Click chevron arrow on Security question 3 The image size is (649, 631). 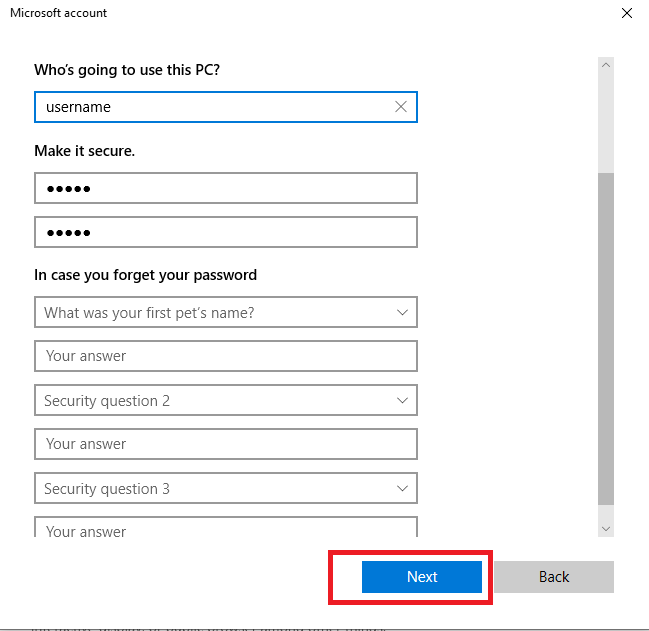click(x=402, y=489)
